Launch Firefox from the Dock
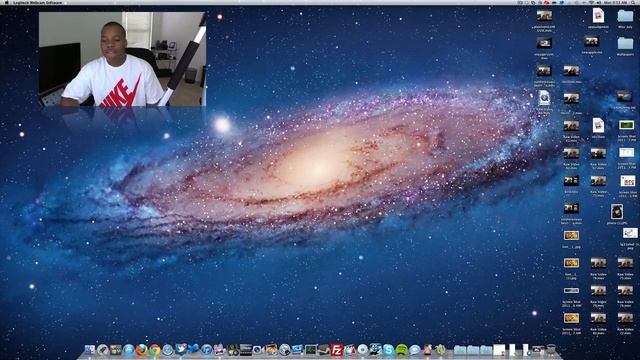This screenshot has height=360, width=640. coord(142,350)
